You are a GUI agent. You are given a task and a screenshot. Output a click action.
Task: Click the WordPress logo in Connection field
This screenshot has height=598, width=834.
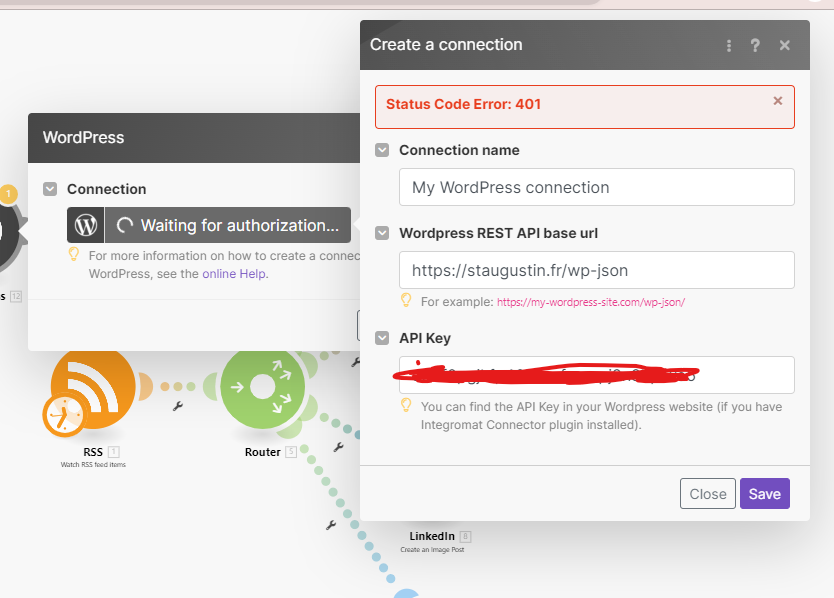click(x=86, y=225)
